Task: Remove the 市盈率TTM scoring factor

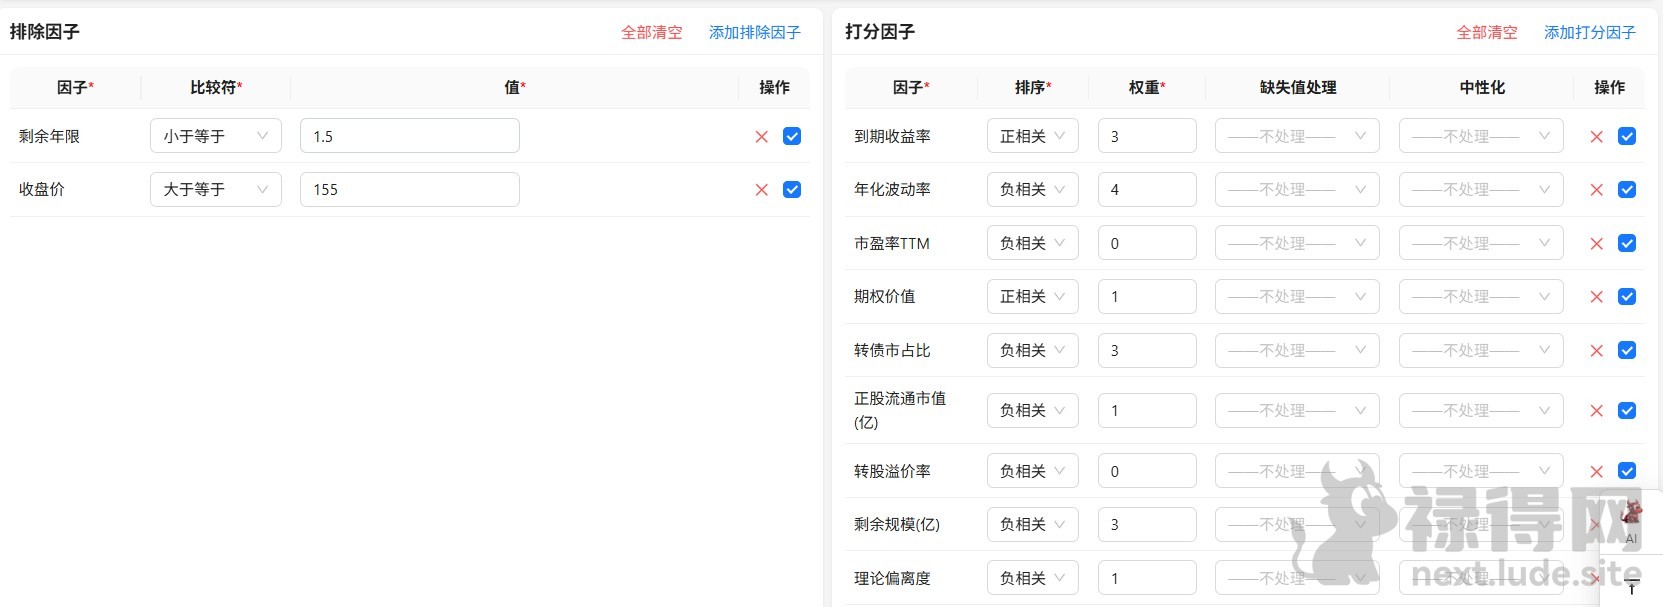Action: pyautogui.click(x=1596, y=244)
